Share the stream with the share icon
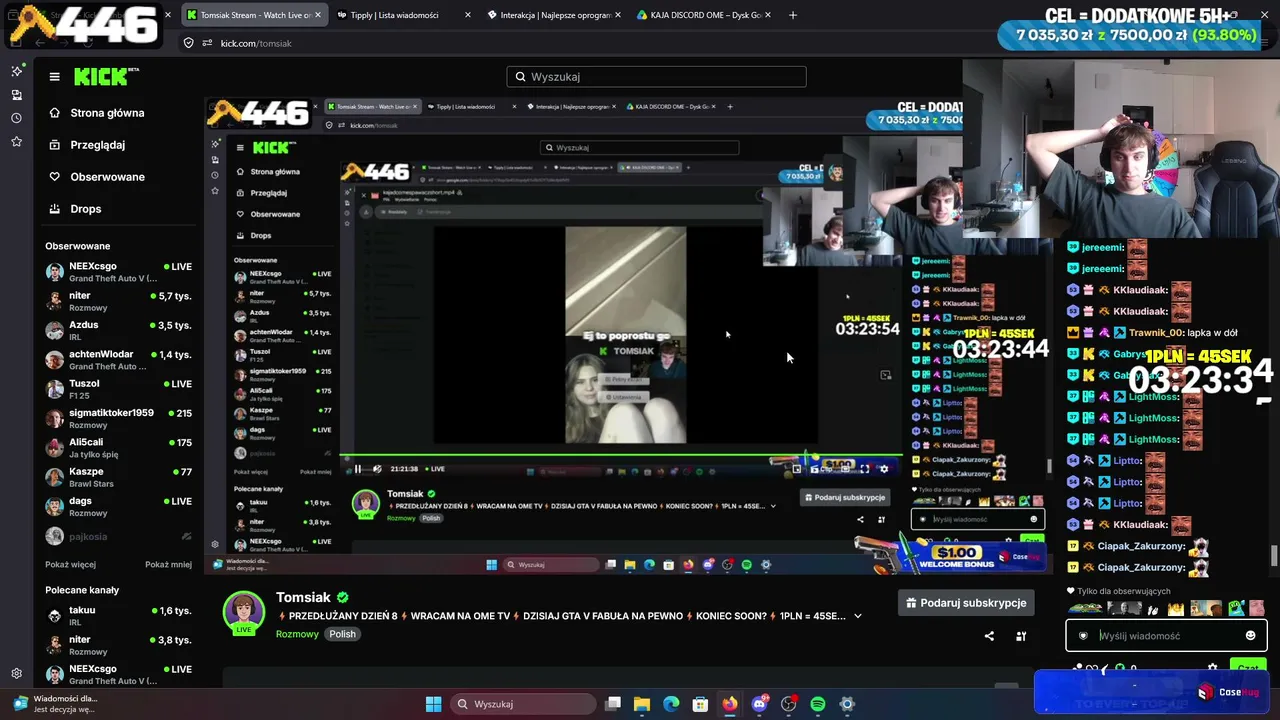Viewport: 1280px width, 720px height. click(x=989, y=636)
